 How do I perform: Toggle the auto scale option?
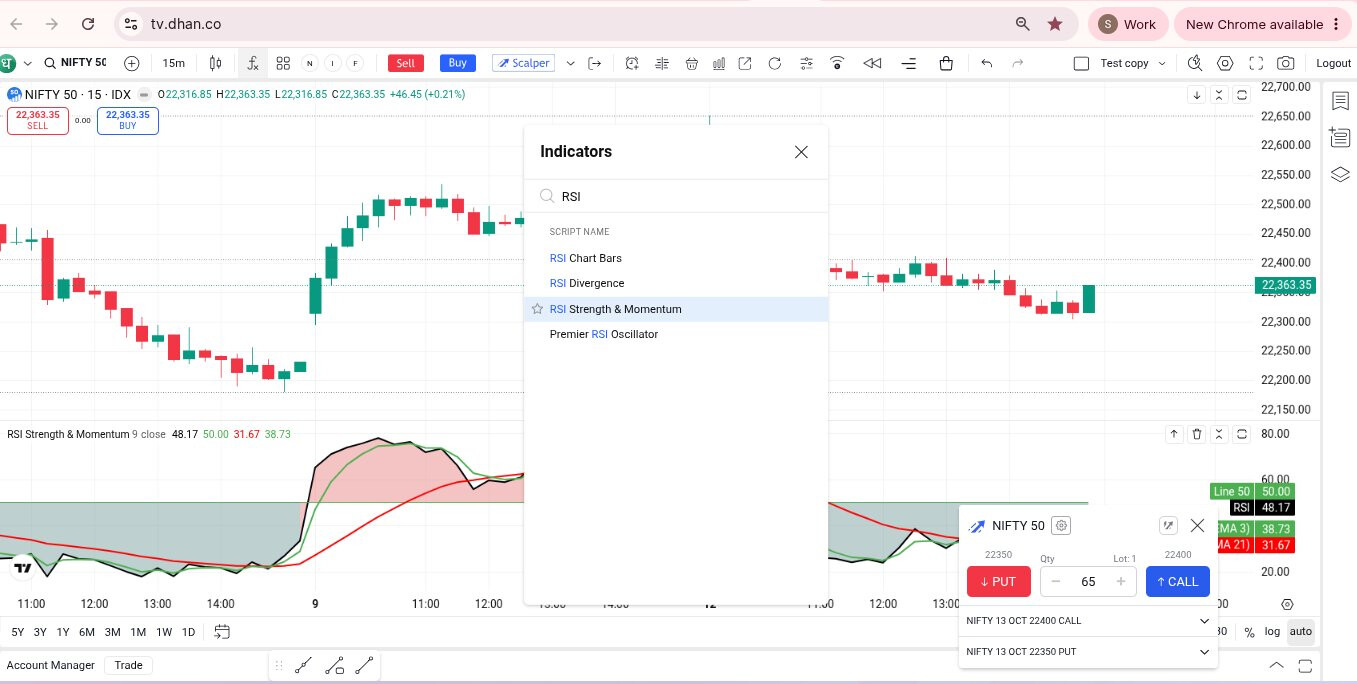click(1300, 631)
